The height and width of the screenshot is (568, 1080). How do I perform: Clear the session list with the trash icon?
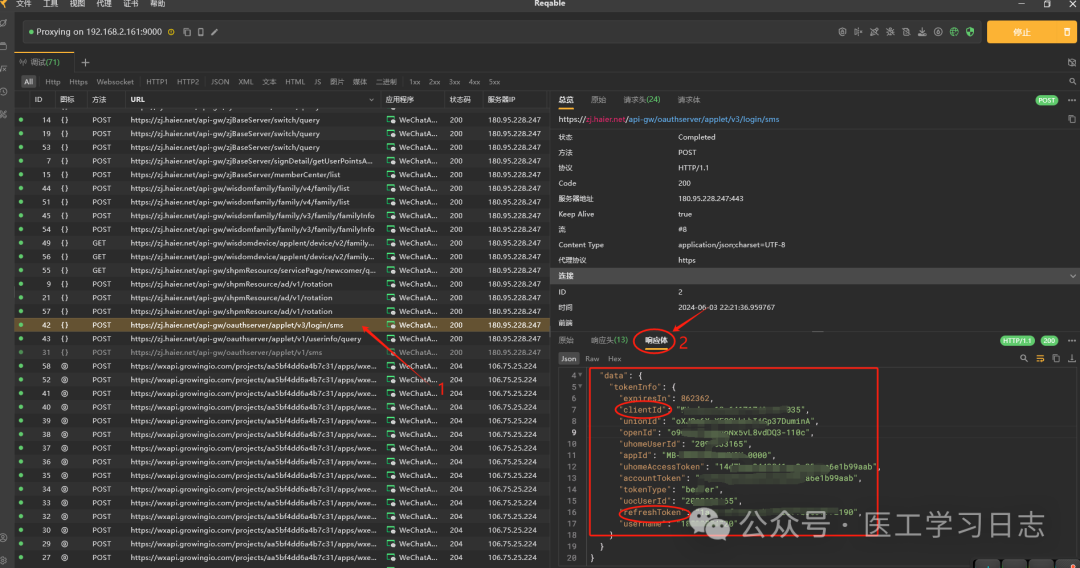(1067, 32)
